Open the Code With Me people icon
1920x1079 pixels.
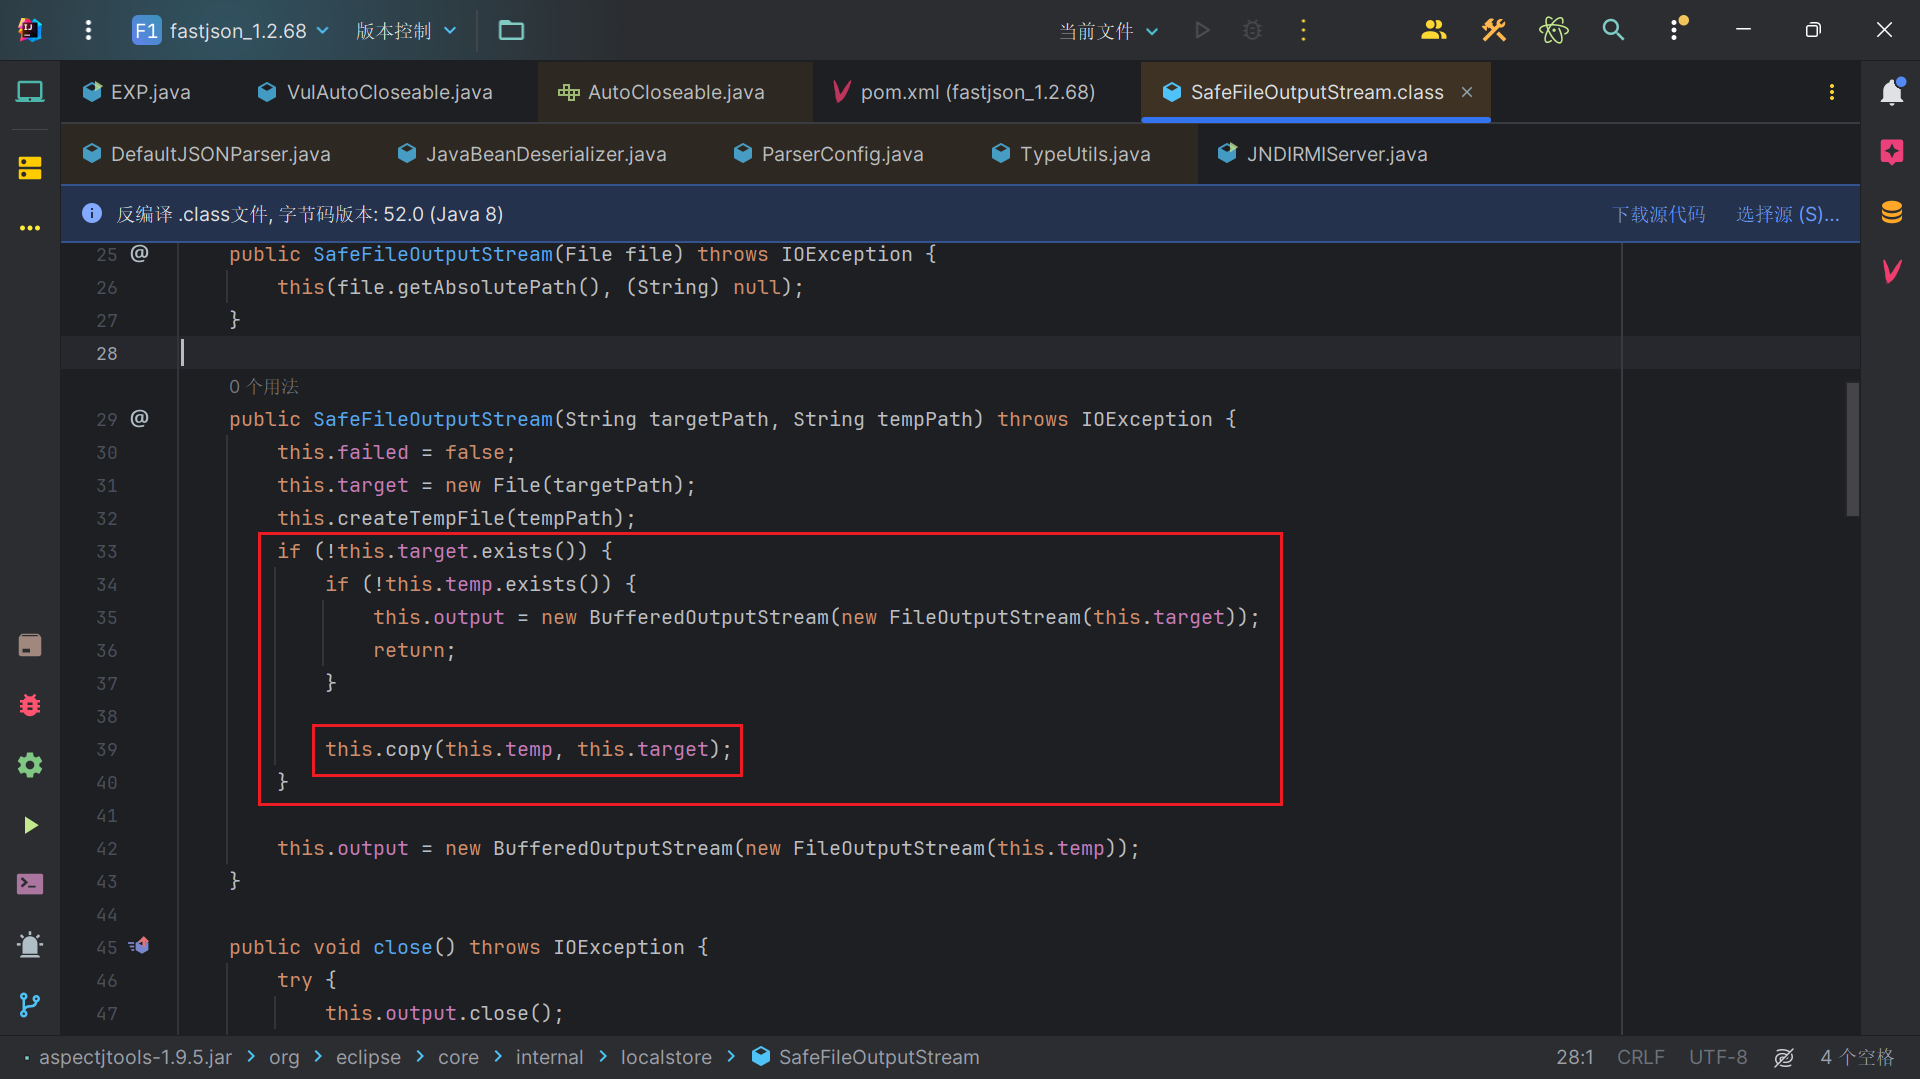point(1434,30)
